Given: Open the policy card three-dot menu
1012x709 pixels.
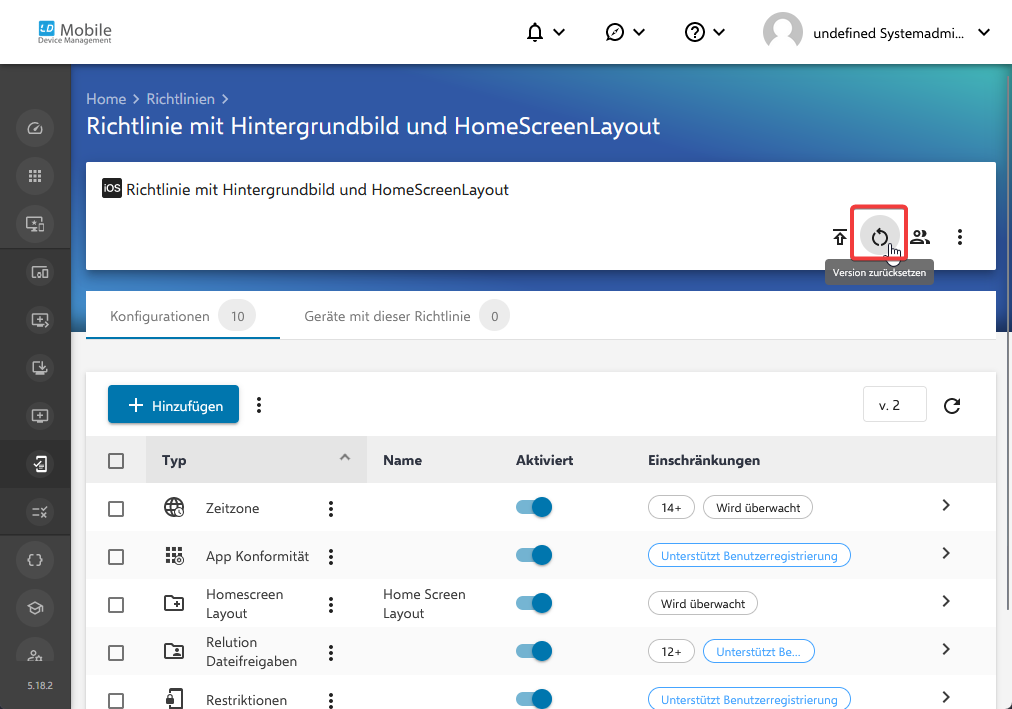Looking at the screenshot, I should click(x=960, y=237).
